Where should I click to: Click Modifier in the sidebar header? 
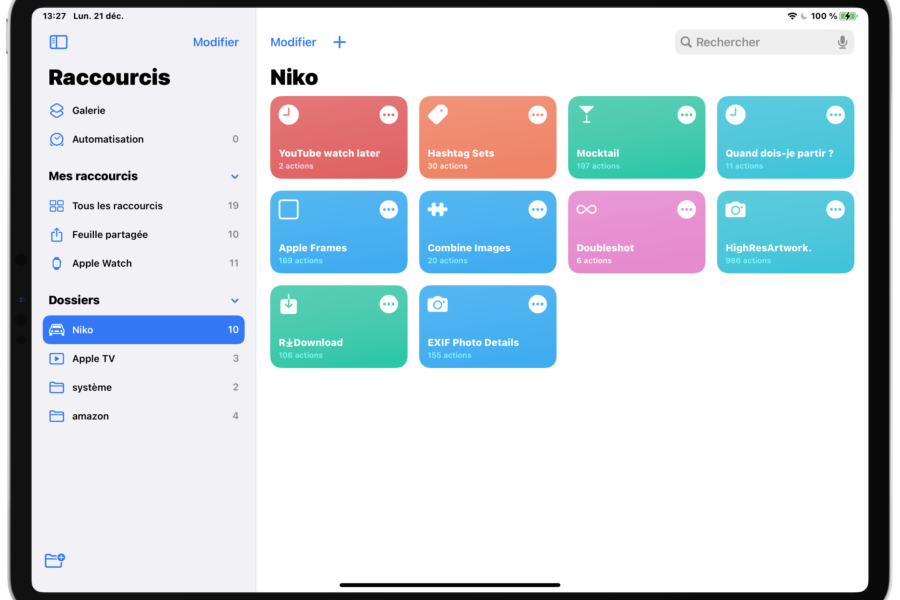[x=215, y=42]
